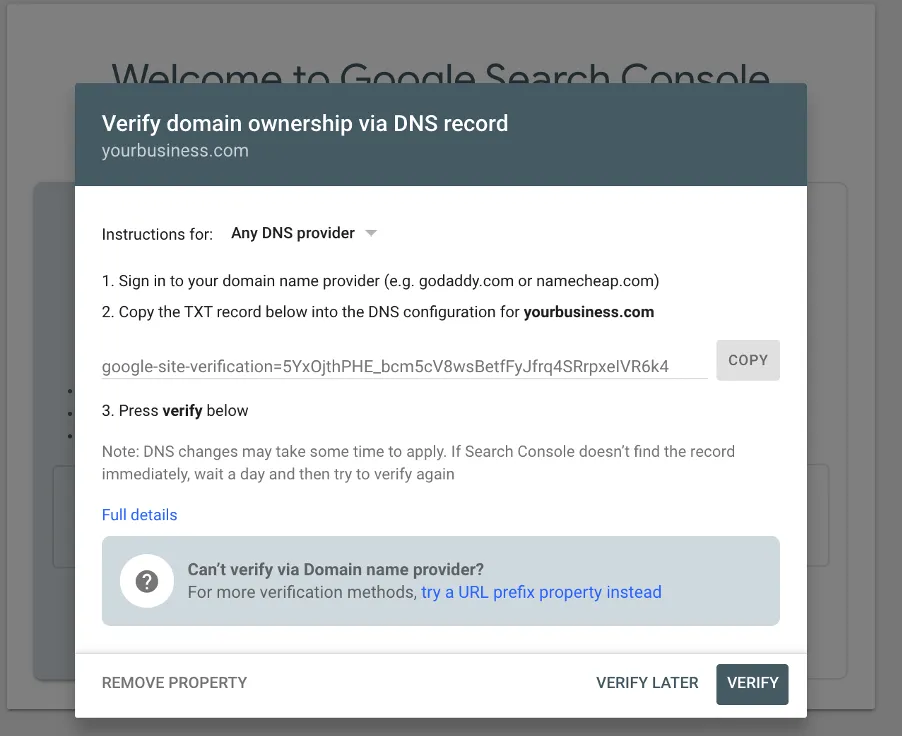Click the "Instructions for:" label
This screenshot has height=736, width=902.
157,234
